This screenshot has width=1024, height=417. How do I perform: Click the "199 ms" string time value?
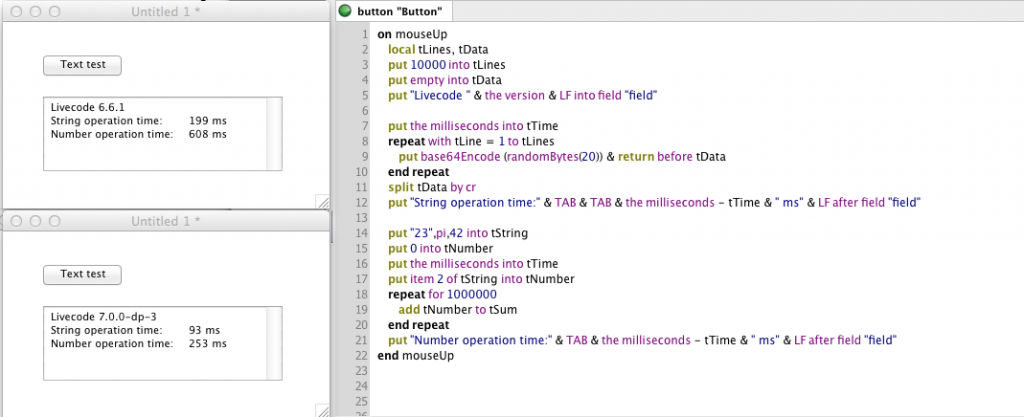coord(208,121)
